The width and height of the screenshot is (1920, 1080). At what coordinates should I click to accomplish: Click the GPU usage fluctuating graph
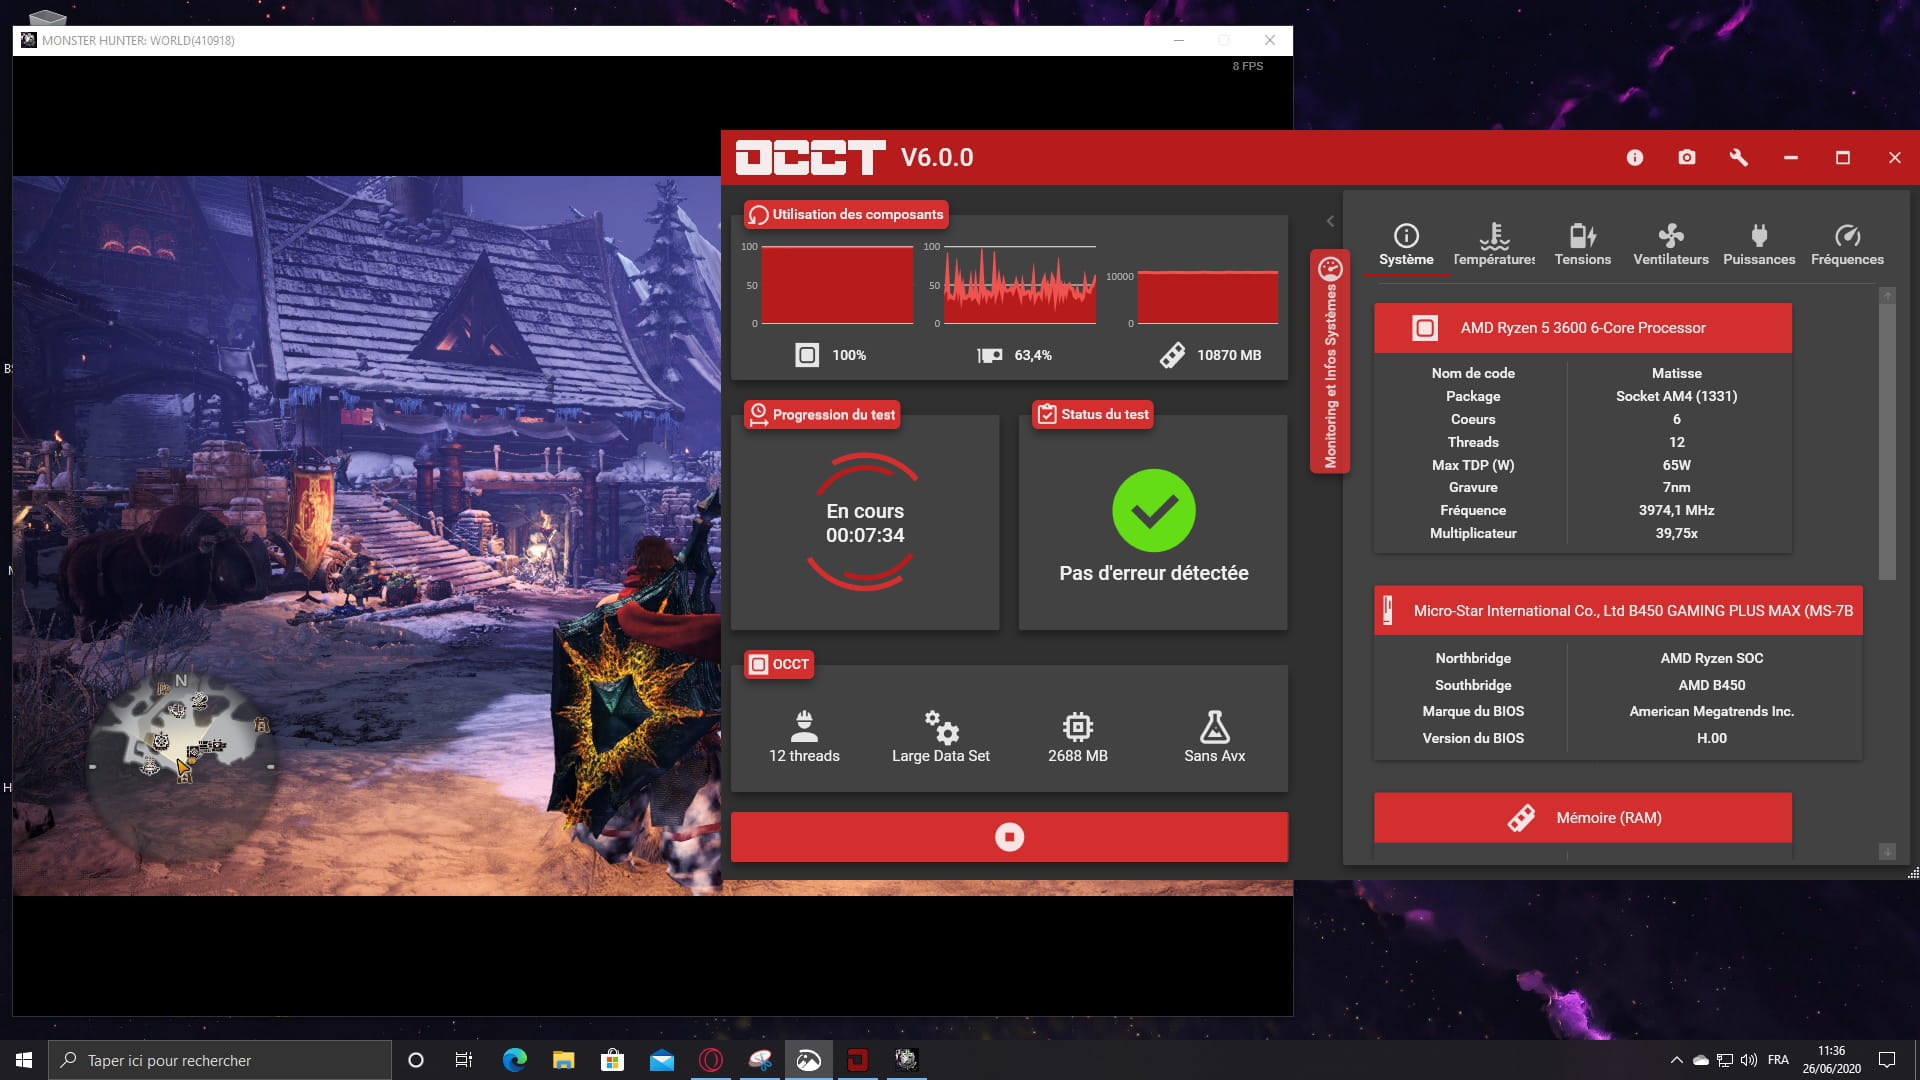[x=1020, y=285]
